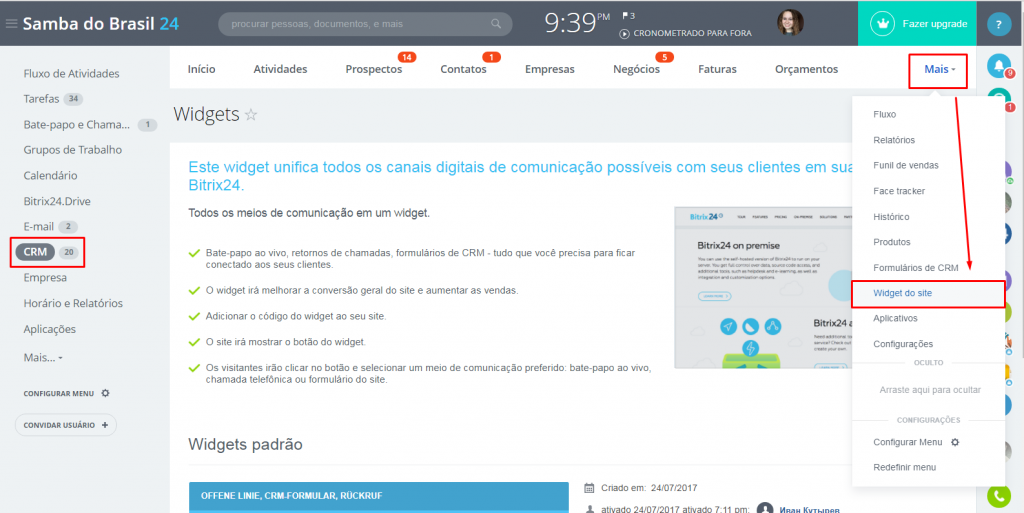Image resolution: width=1024 pixels, height=513 pixels.
Task: Star the Widgets page as favorite
Action: tap(251, 116)
